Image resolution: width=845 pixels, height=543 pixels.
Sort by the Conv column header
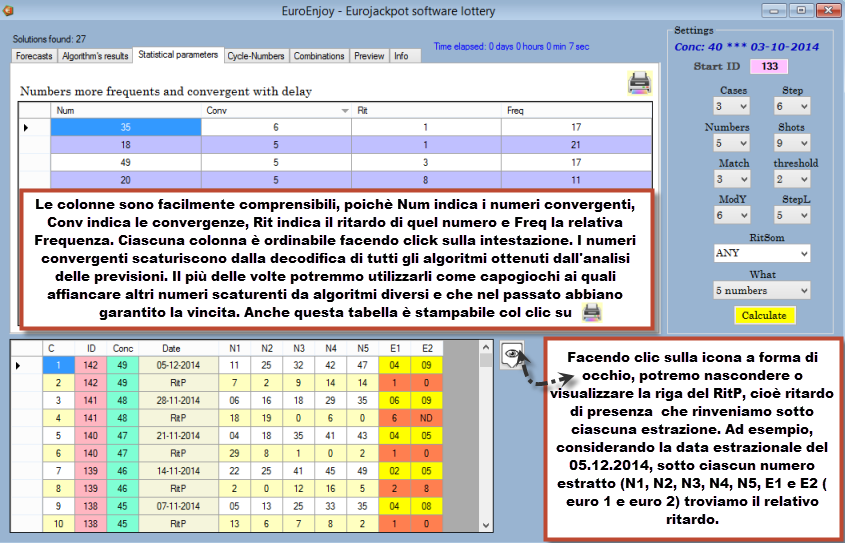pyautogui.click(x=276, y=110)
